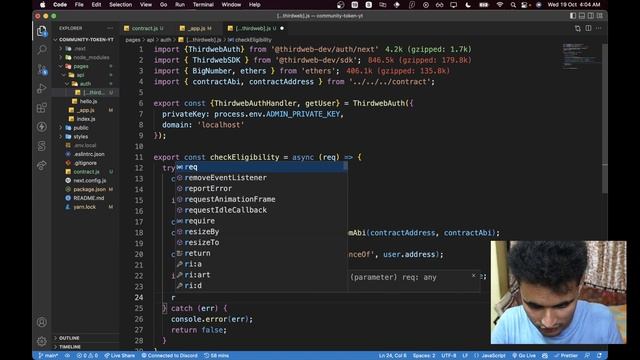Open the Search view in the activity bar

[x=42, y=50]
